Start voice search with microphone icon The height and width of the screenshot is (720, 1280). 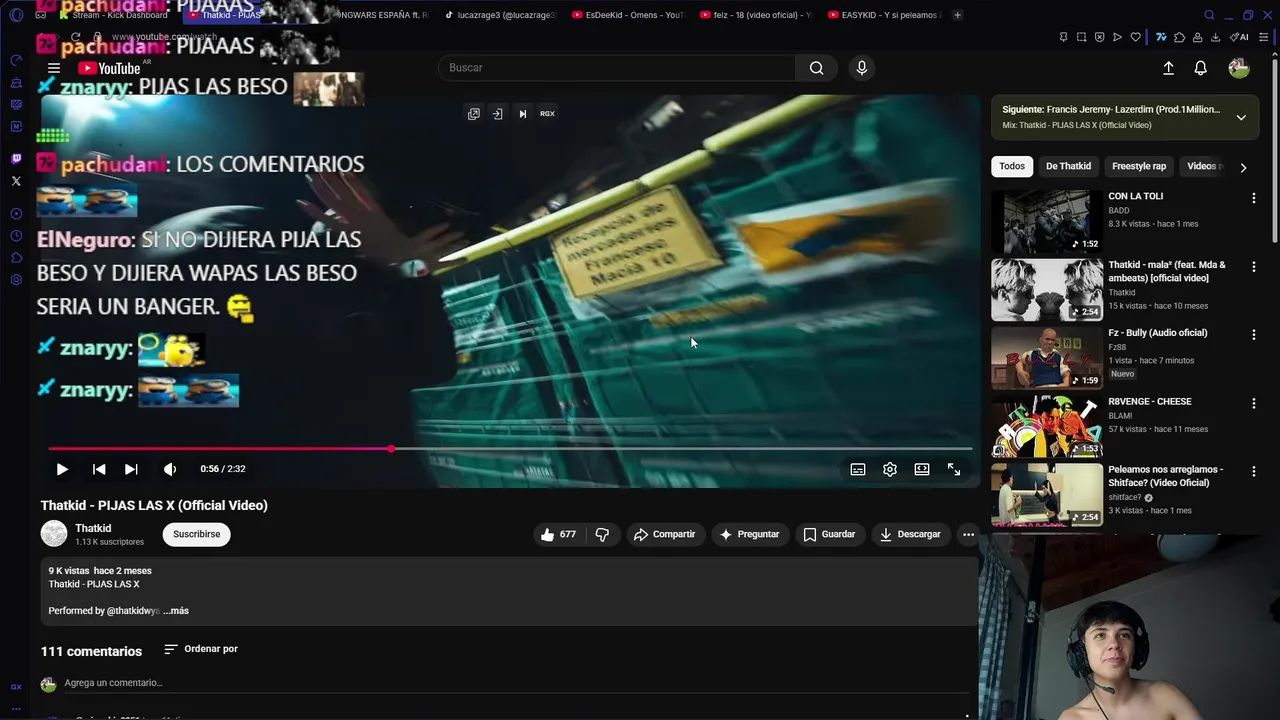(862, 68)
